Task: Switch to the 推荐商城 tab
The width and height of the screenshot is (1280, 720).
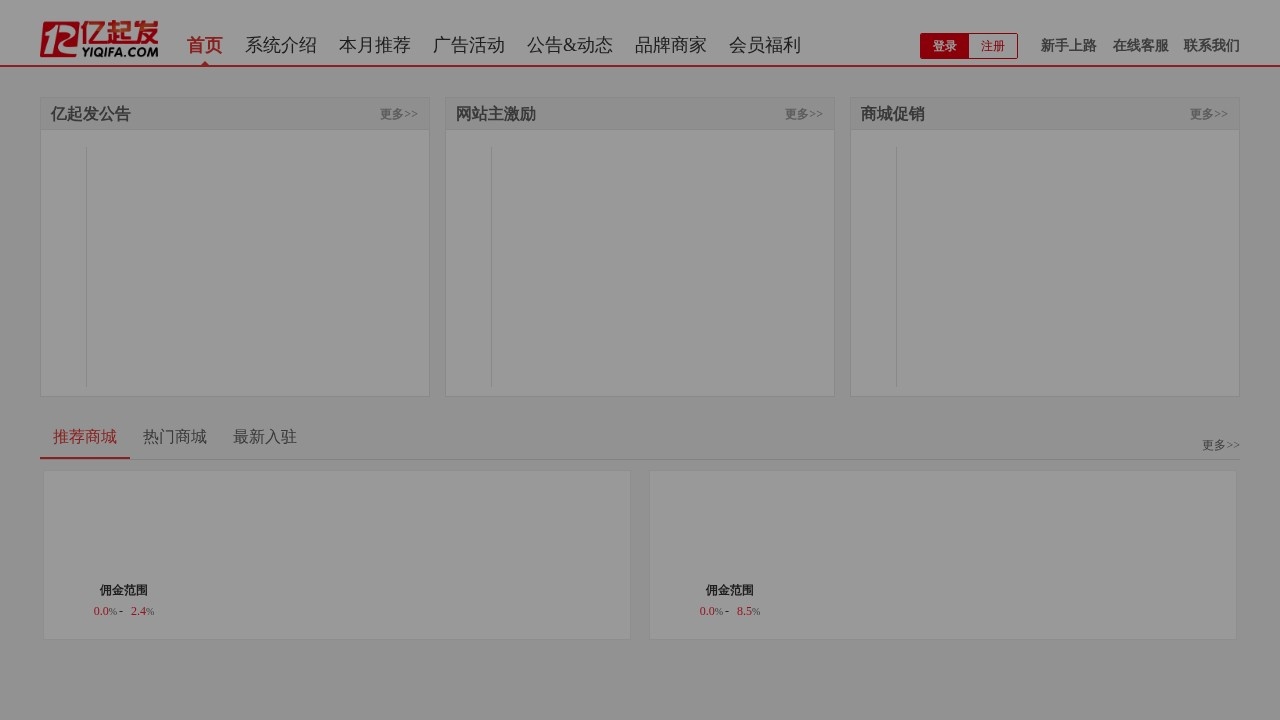Action: point(85,437)
